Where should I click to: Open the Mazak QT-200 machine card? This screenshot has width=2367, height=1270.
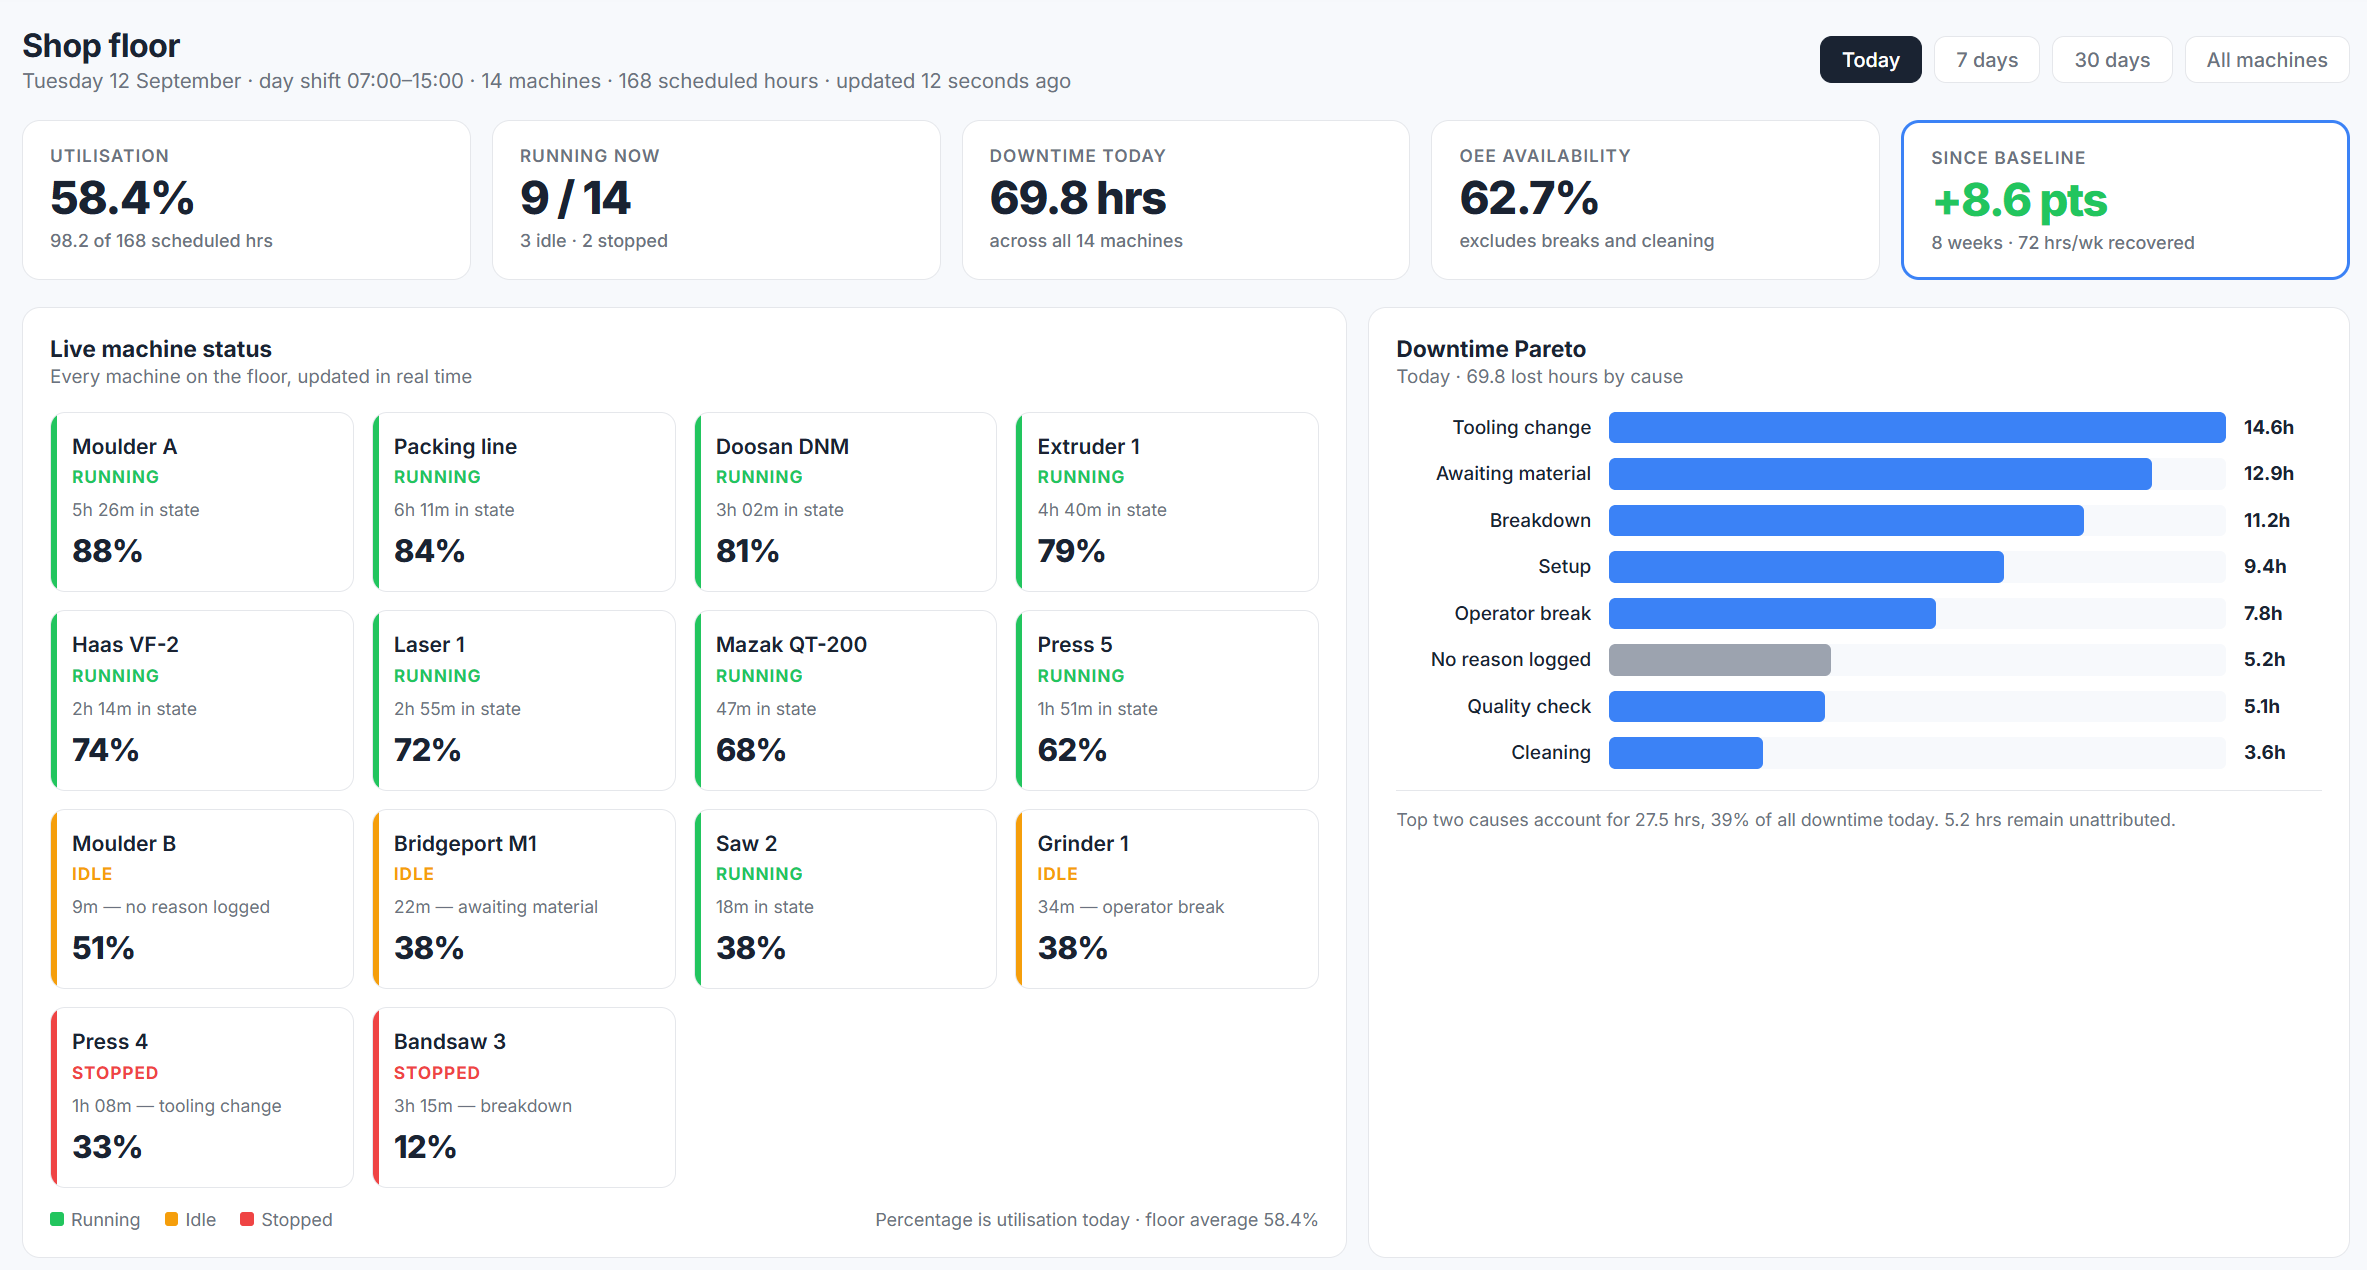click(x=846, y=700)
